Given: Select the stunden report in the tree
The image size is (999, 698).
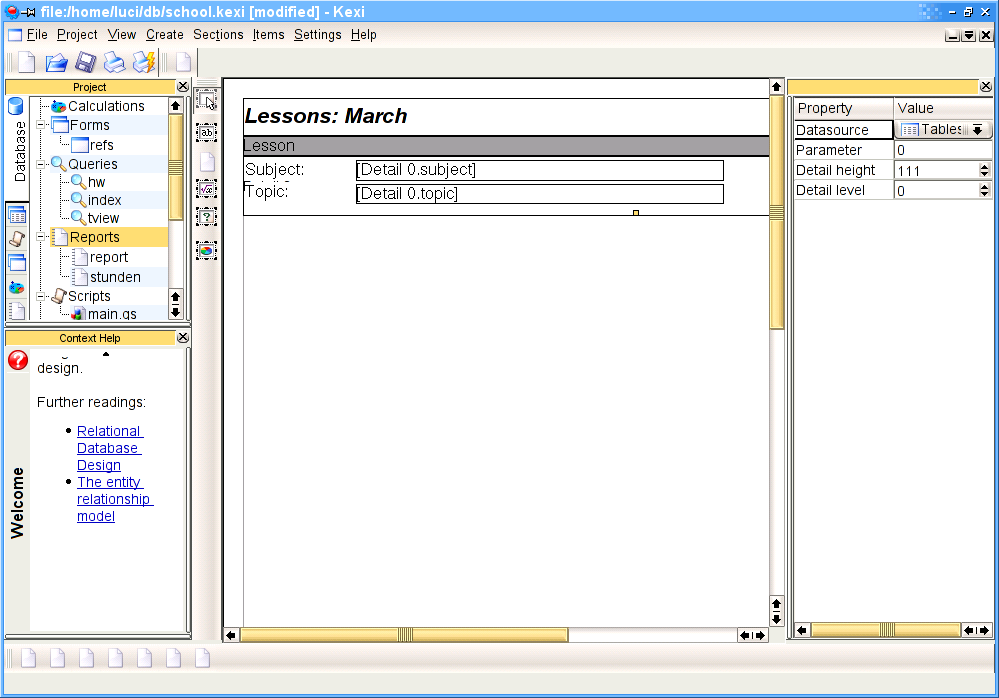Looking at the screenshot, I should (115, 277).
